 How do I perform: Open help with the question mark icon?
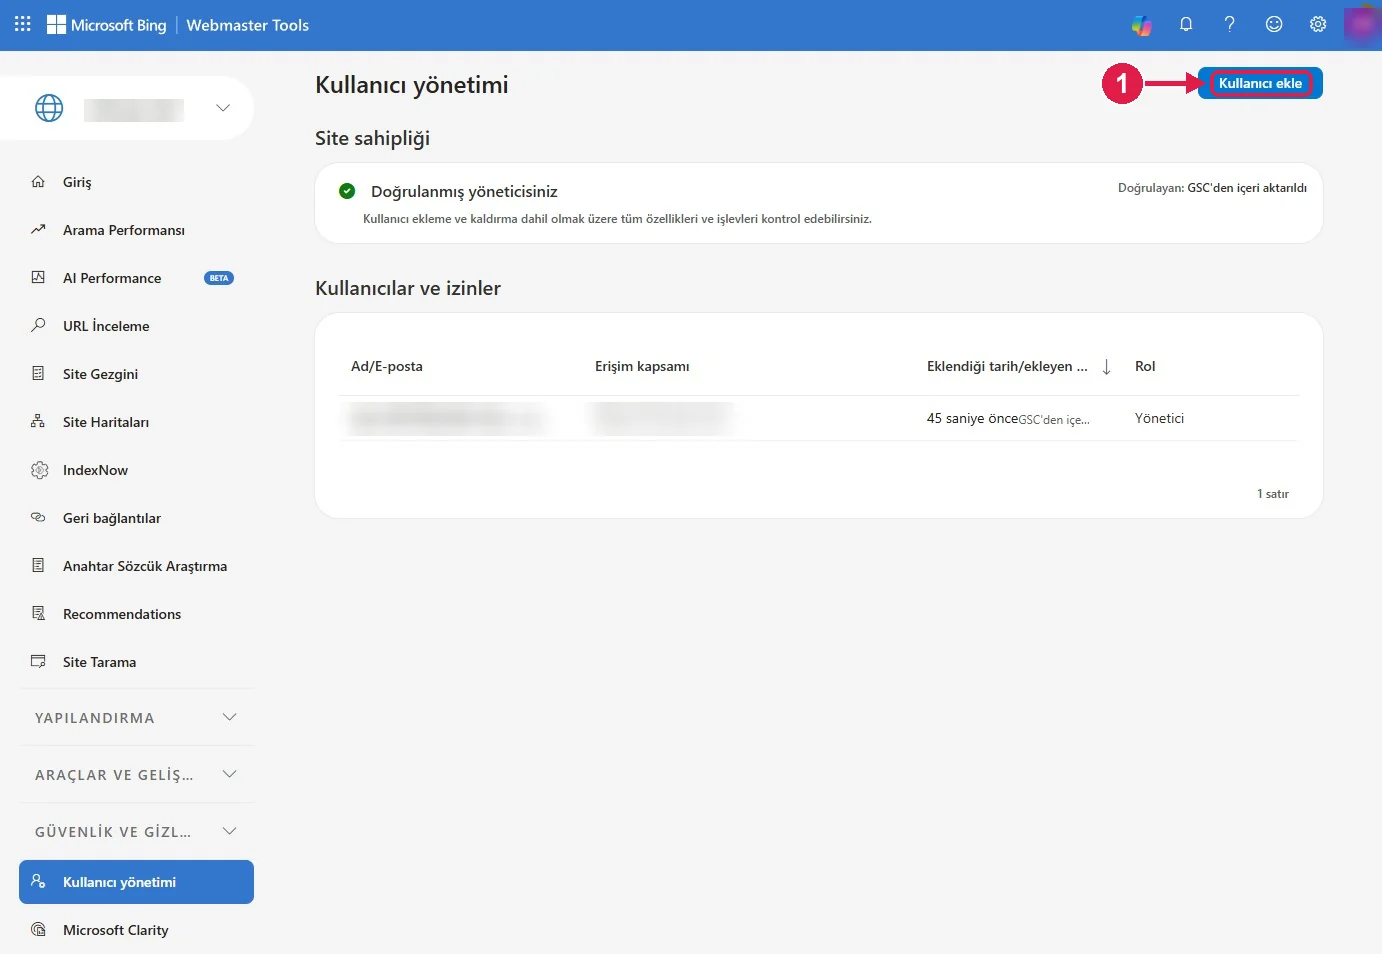[x=1230, y=24]
